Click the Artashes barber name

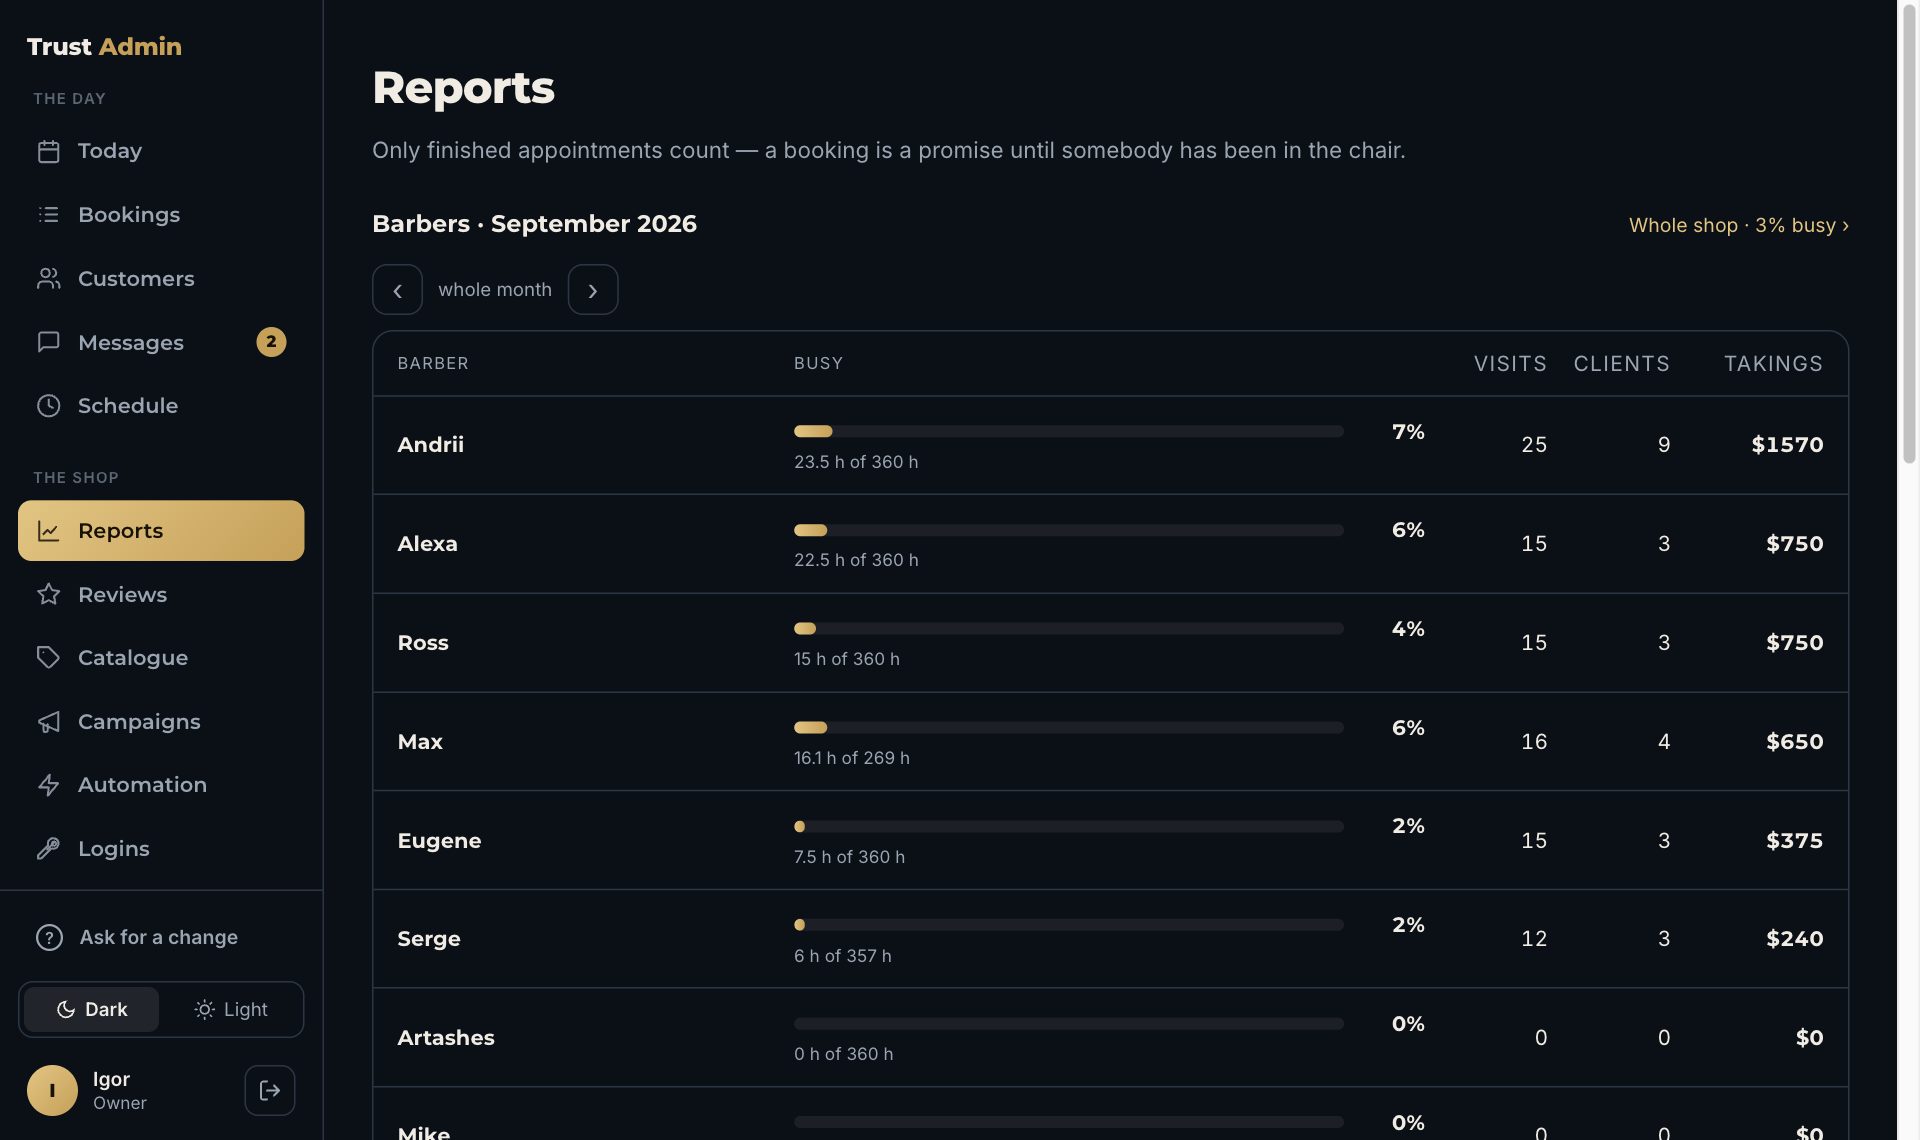[x=445, y=1038]
